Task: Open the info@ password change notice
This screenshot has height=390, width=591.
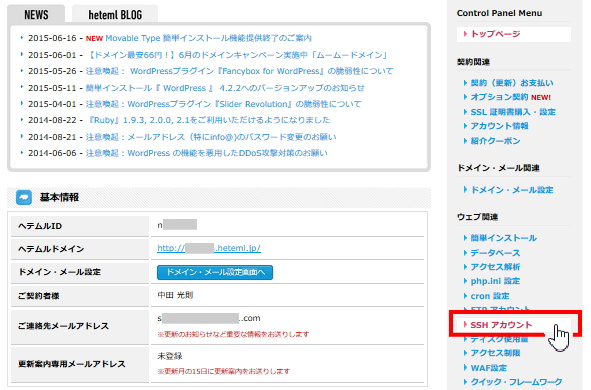Action: coord(211,137)
